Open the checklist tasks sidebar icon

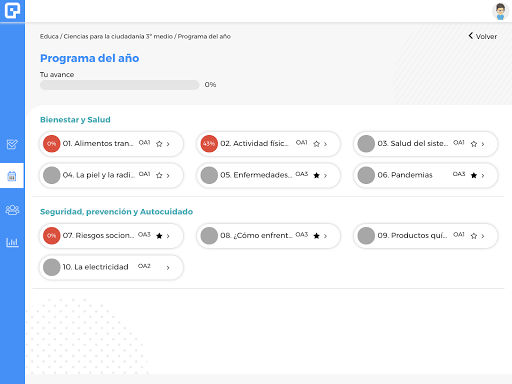click(x=12, y=144)
